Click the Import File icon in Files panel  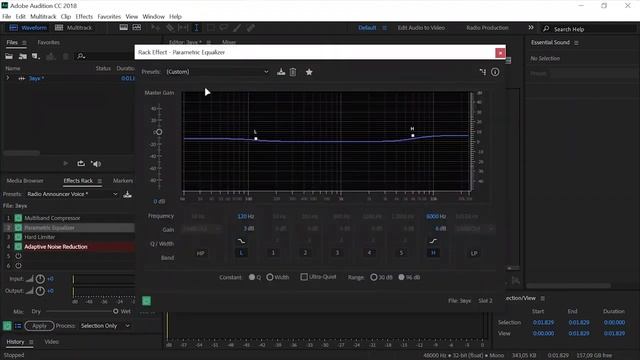pos(22,56)
